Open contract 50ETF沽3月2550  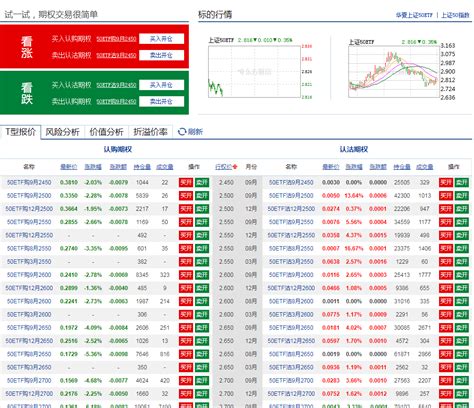click(291, 262)
